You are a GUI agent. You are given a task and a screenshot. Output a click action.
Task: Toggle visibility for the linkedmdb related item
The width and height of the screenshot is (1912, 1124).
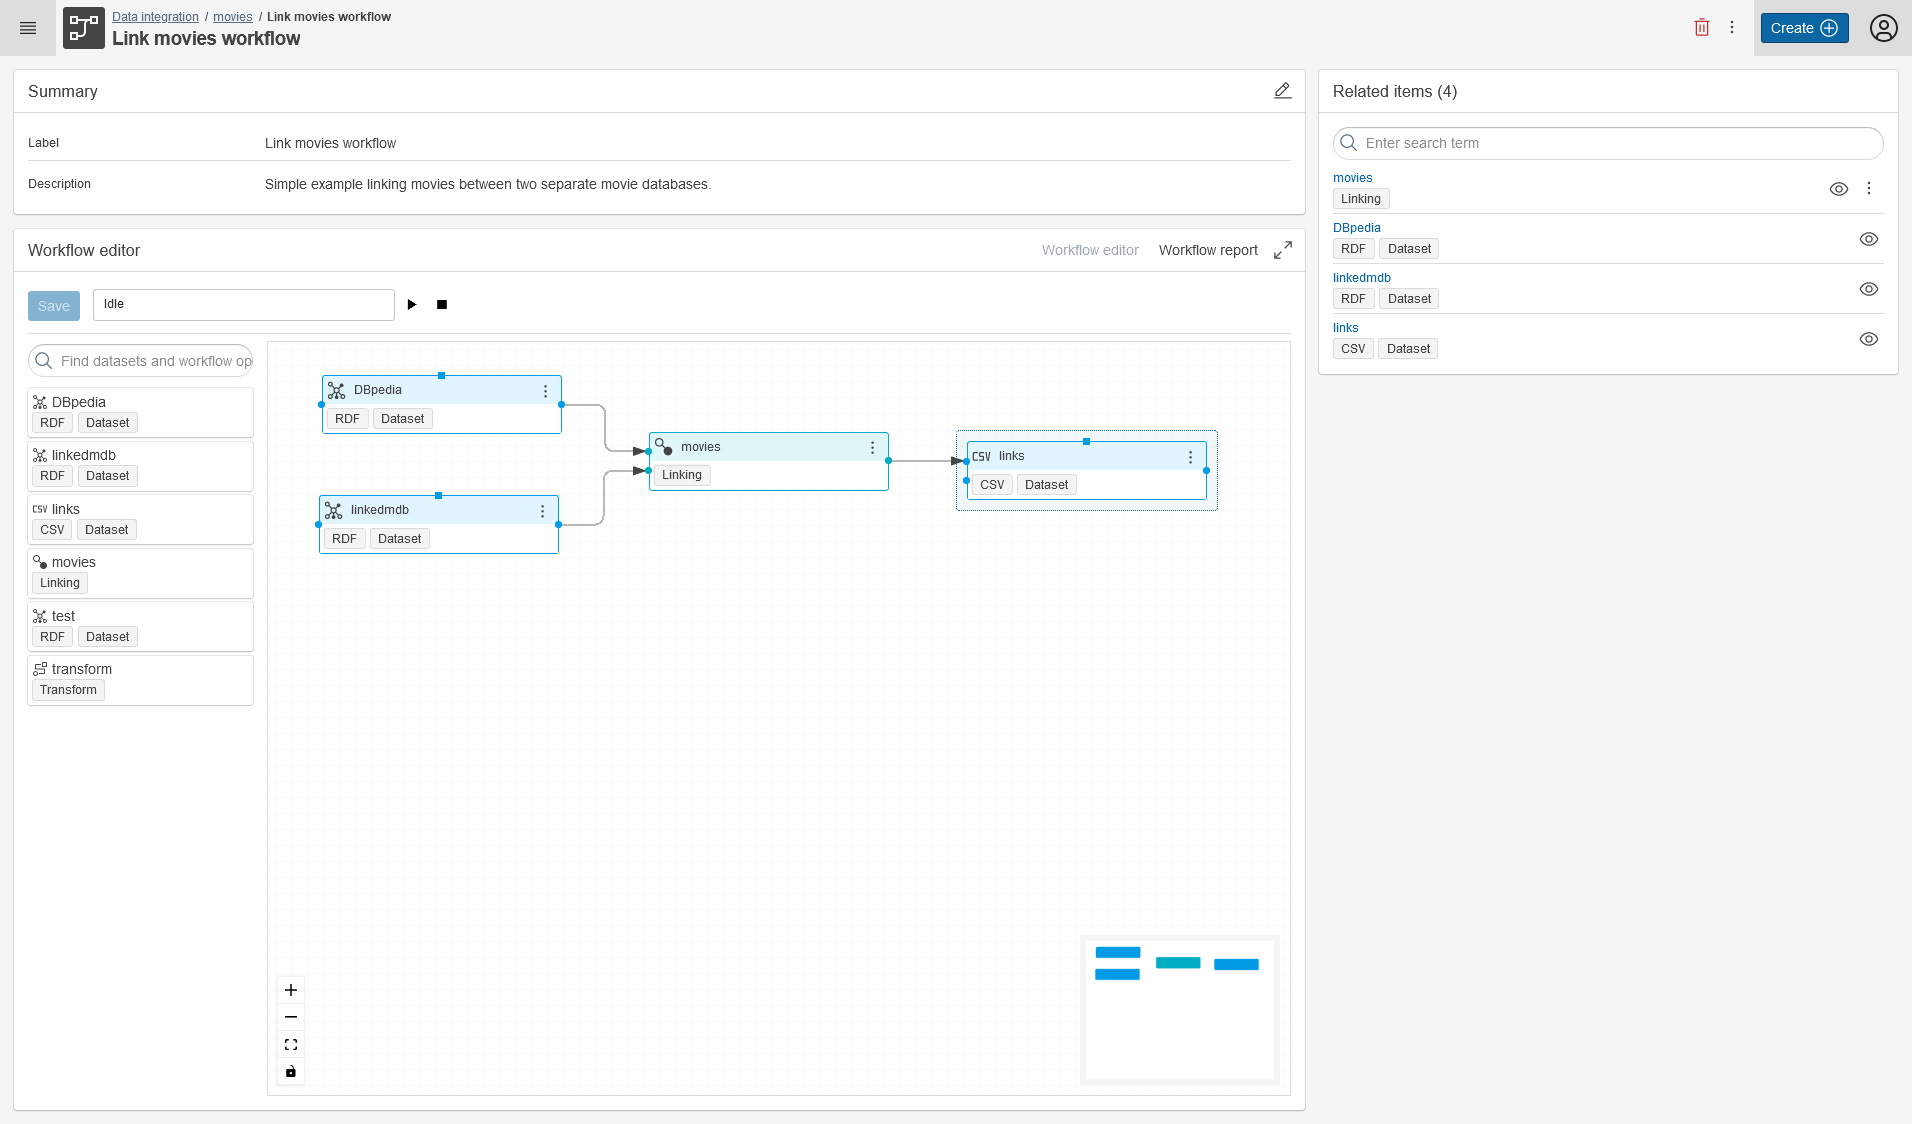(1869, 289)
